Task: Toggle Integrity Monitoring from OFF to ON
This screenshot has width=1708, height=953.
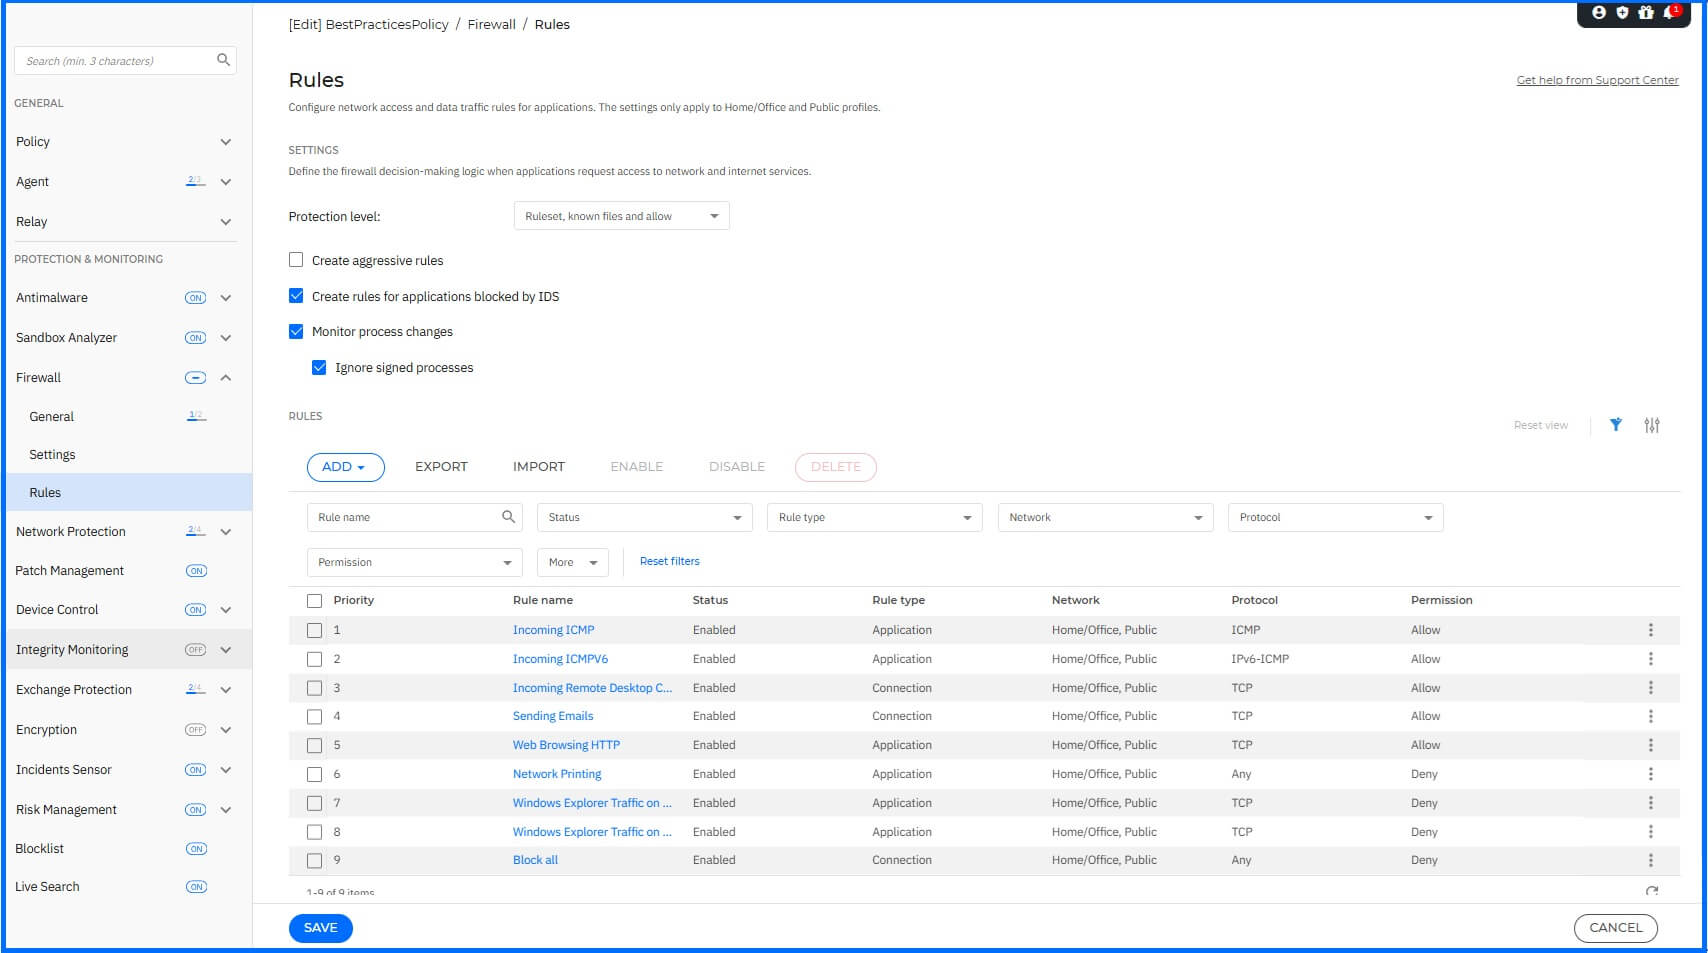Action: pos(196,649)
